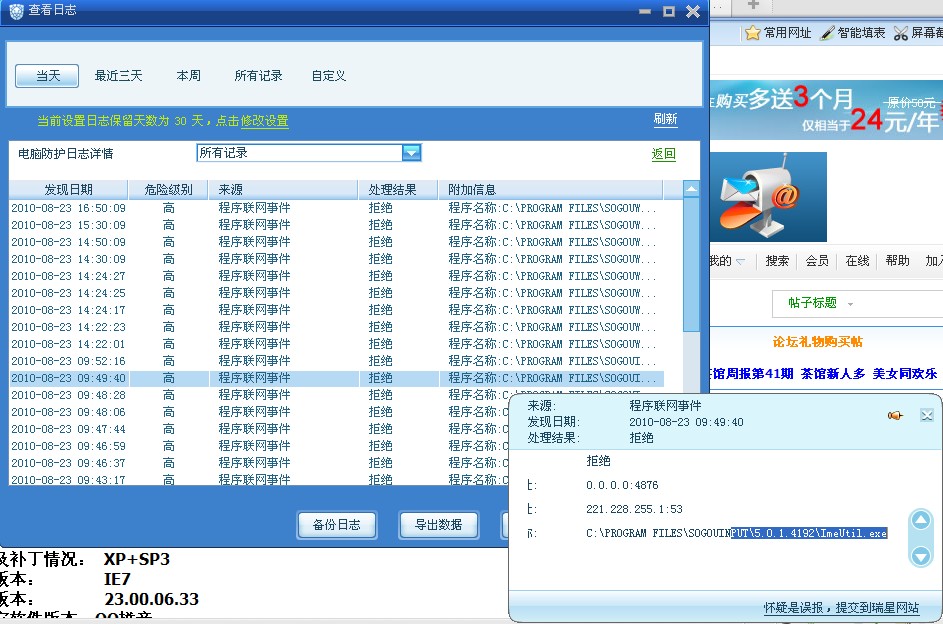This screenshot has height=624, width=943.
Task: Click the 备份日志 button
Action: pos(337,525)
